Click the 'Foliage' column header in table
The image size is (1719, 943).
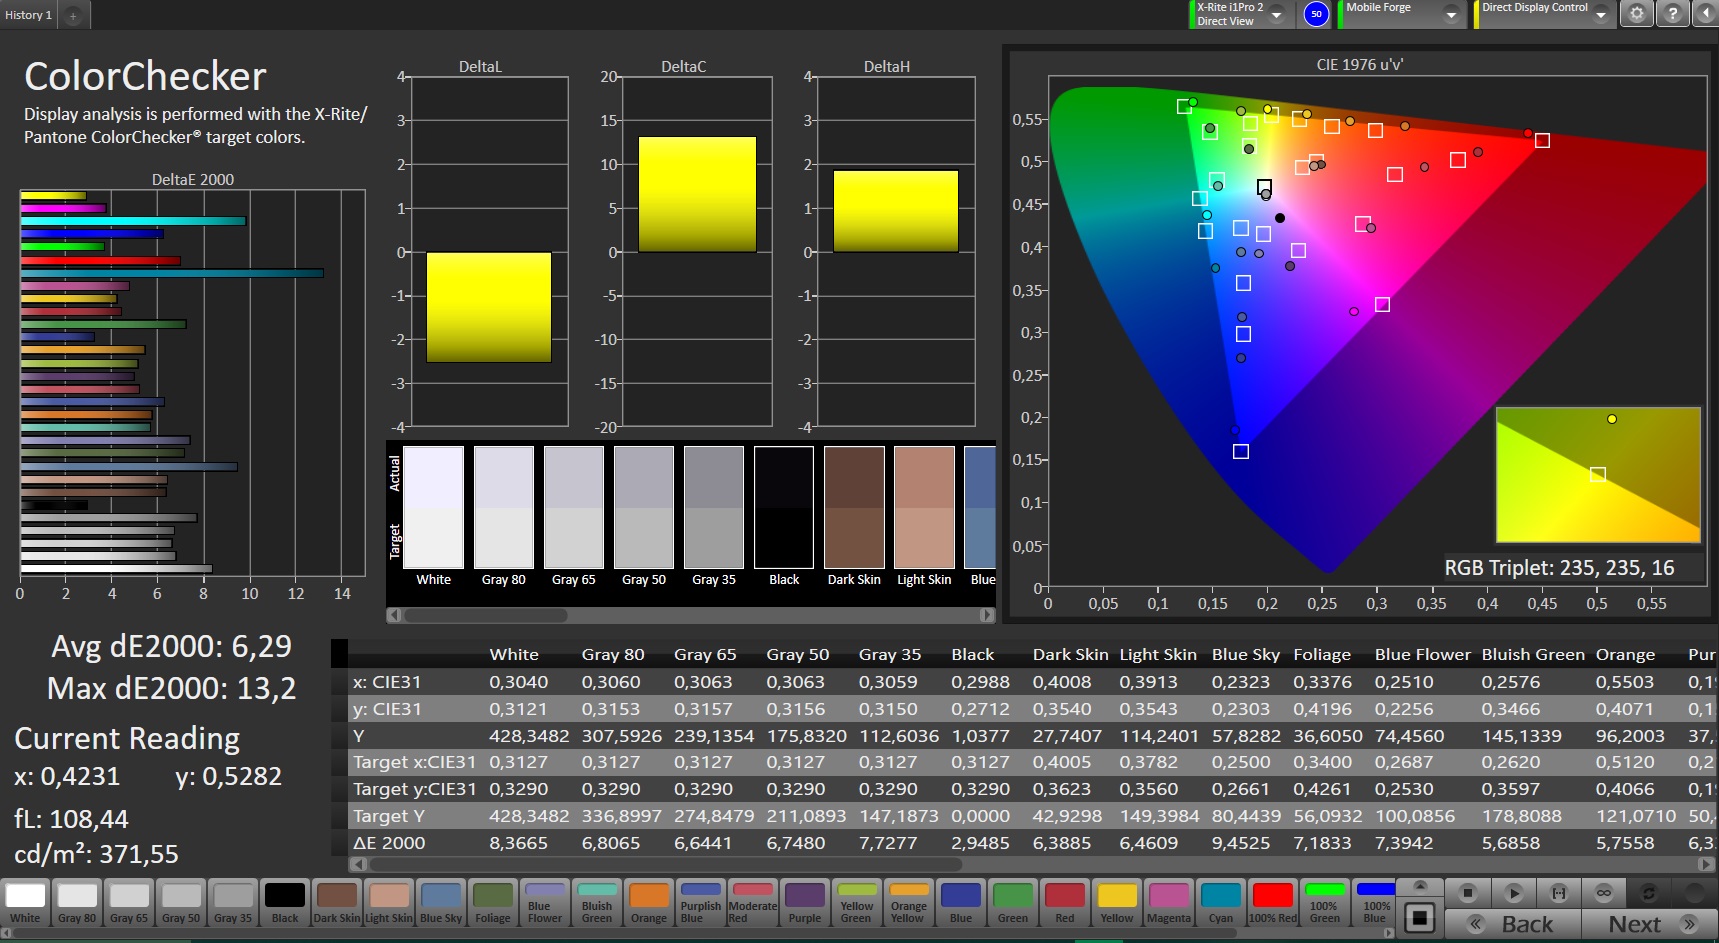point(1322,655)
